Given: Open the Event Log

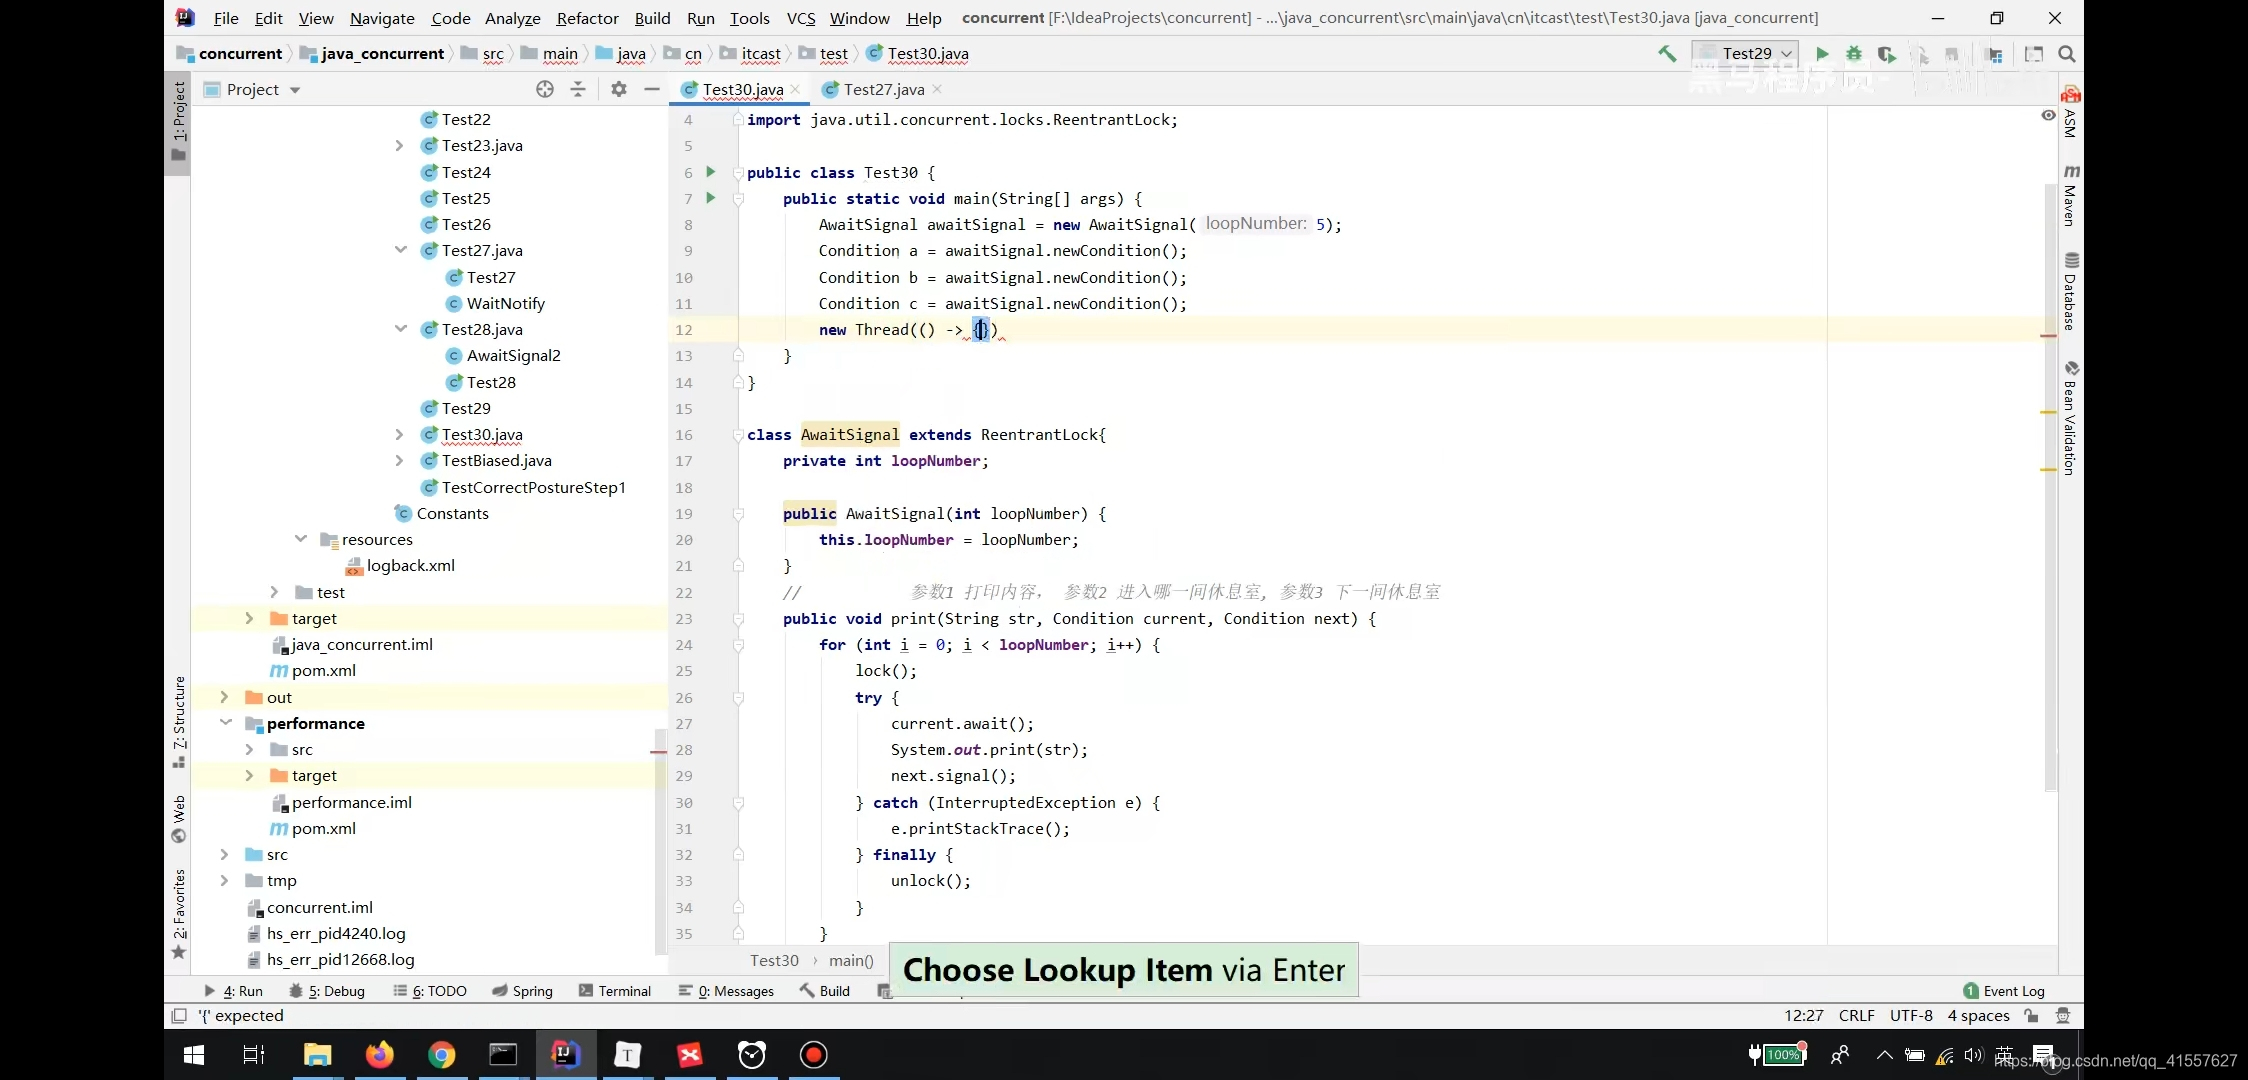Looking at the screenshot, I should click(x=2004, y=991).
